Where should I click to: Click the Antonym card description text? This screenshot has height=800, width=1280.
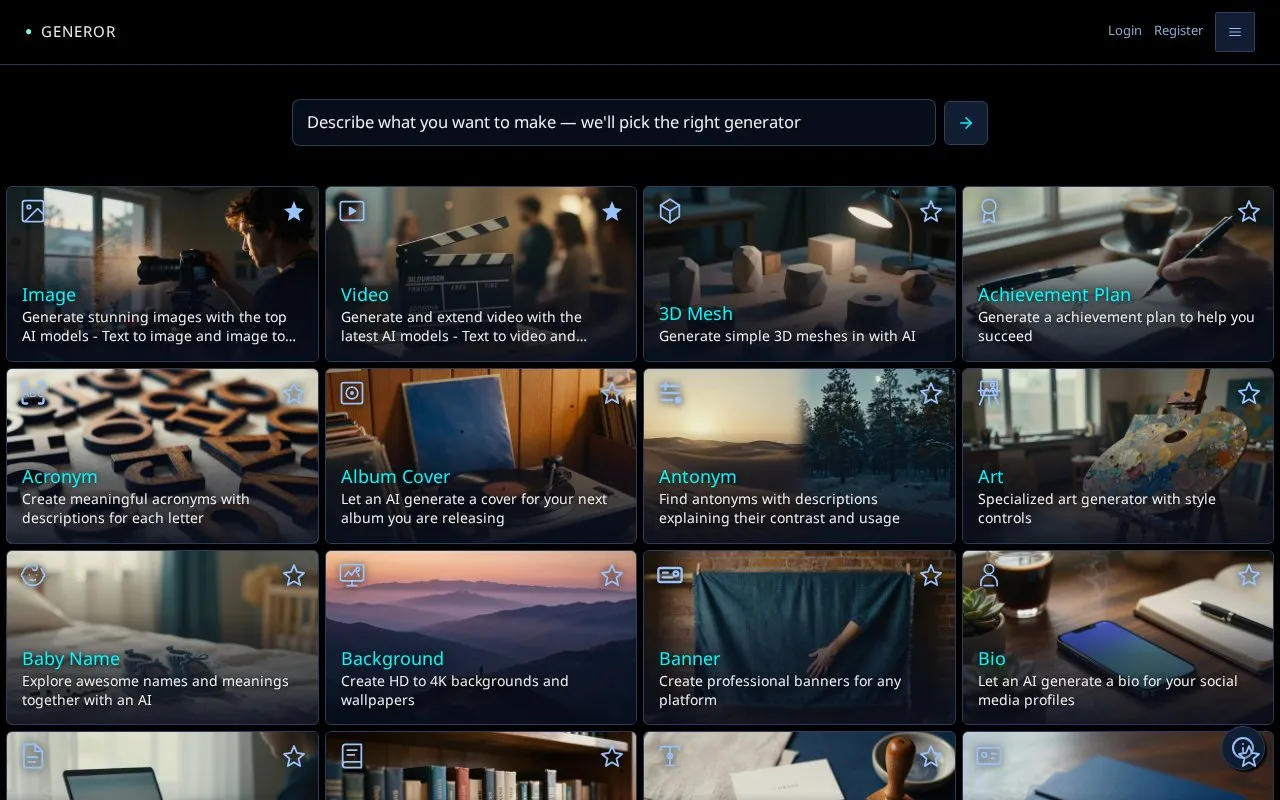point(779,508)
